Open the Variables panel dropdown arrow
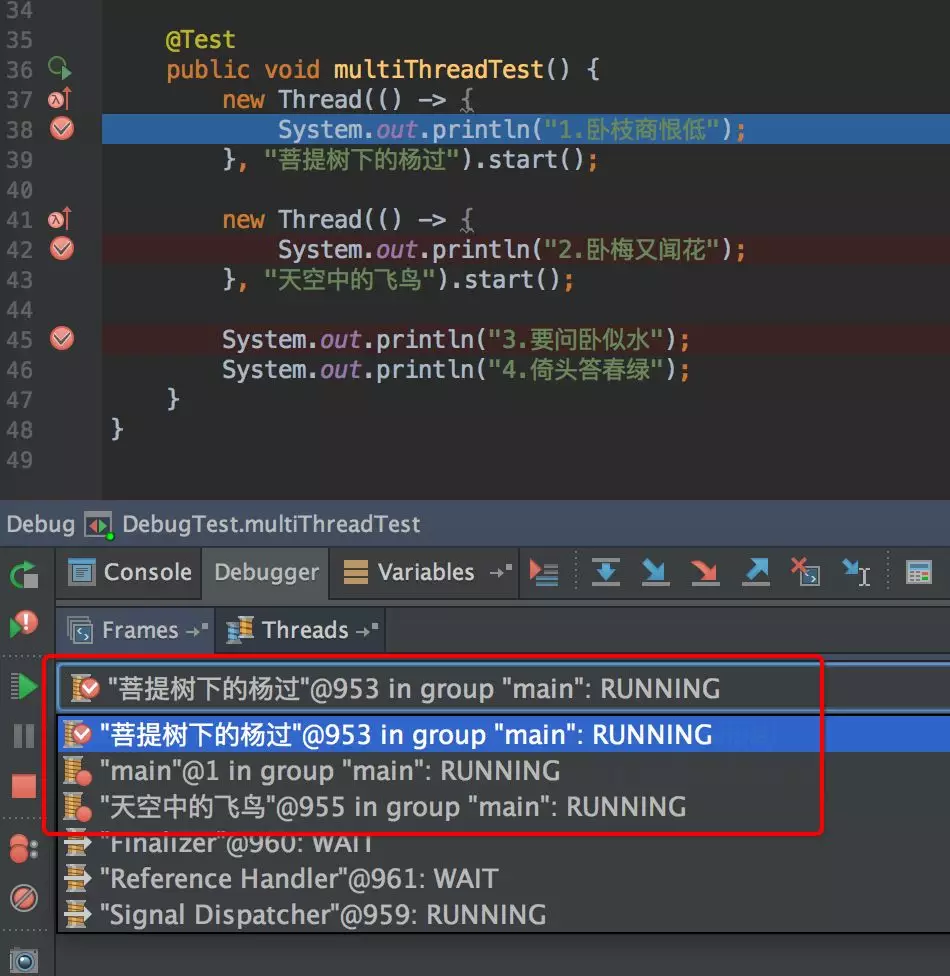The width and height of the screenshot is (950, 976). (497, 572)
